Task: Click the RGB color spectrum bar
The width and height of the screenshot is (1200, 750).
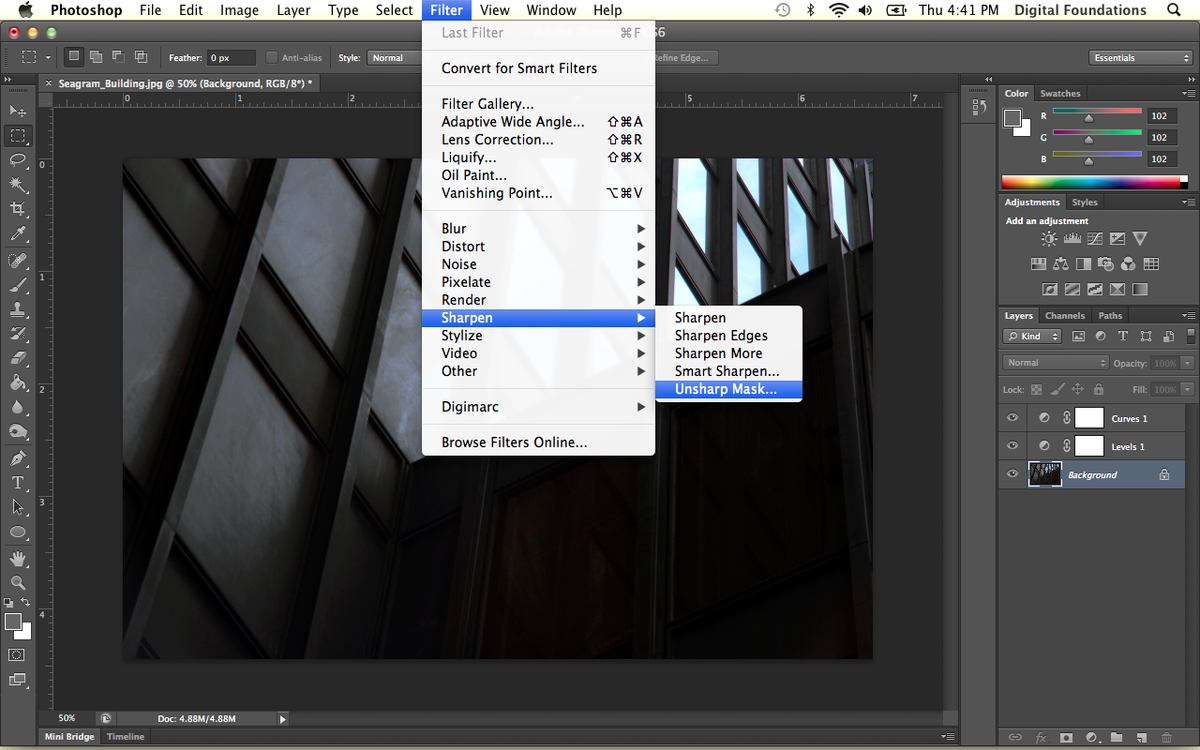Action: coord(1095,182)
